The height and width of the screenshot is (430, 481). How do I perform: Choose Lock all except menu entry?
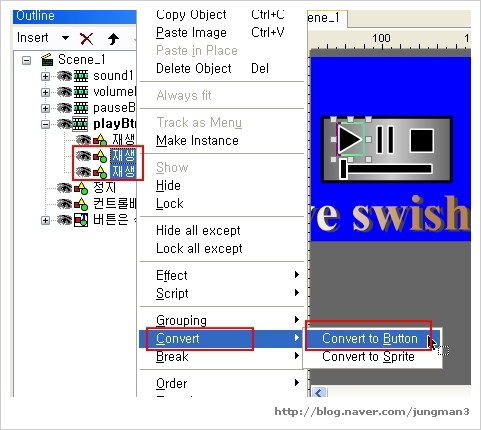coord(199,248)
